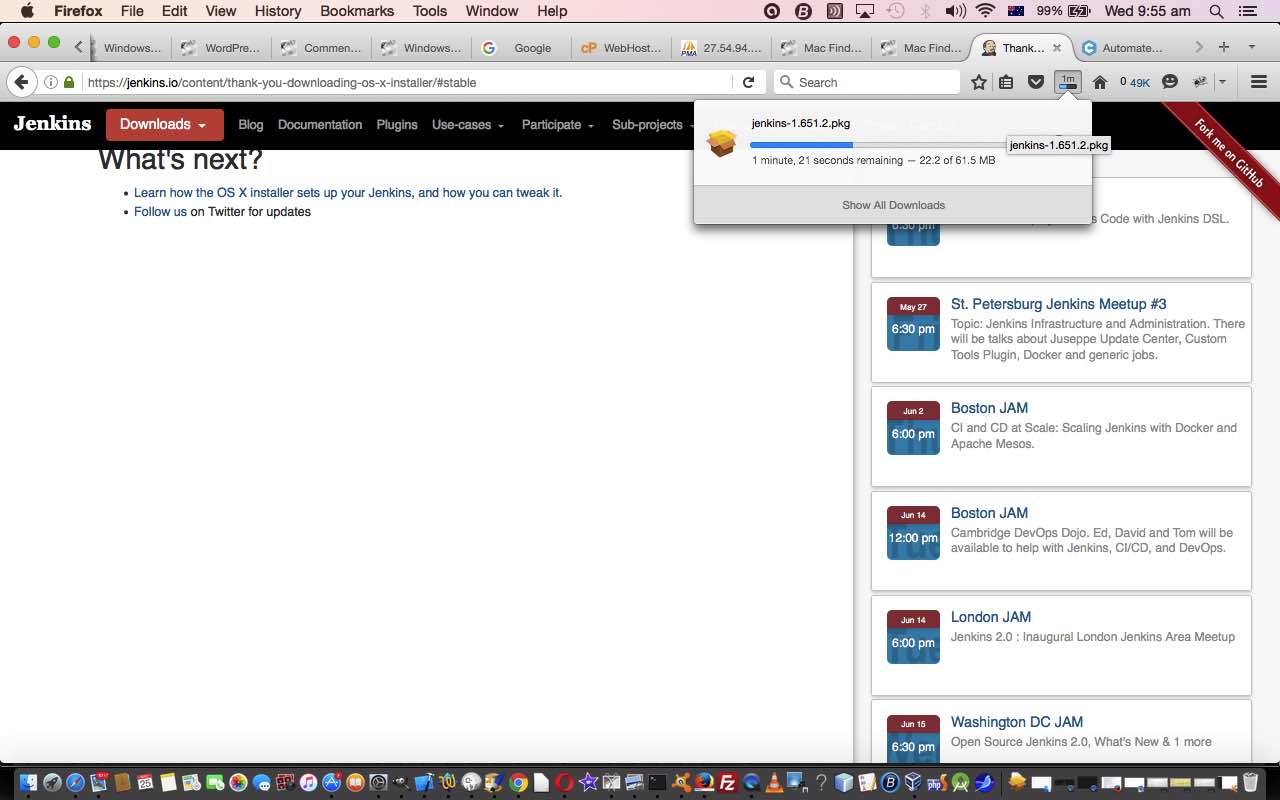Screen dimensions: 1280x800
Task: Click the Firefox back navigation button
Action: click(21, 82)
